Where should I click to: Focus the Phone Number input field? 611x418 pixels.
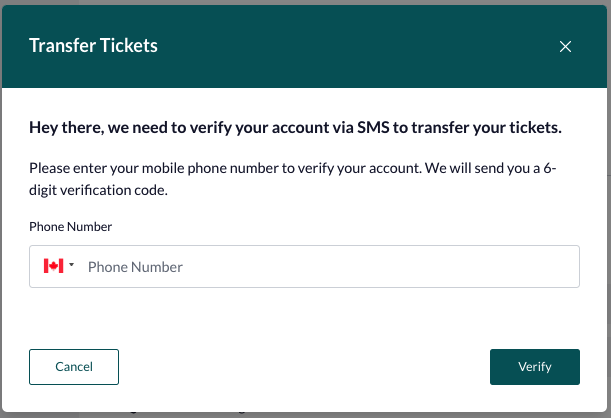tap(304, 266)
